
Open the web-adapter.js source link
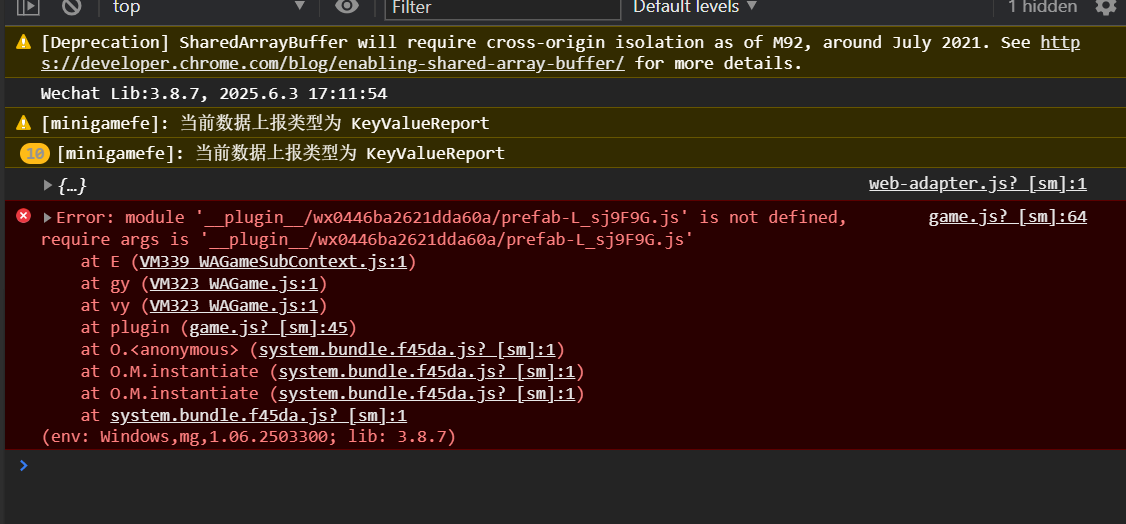(977, 184)
